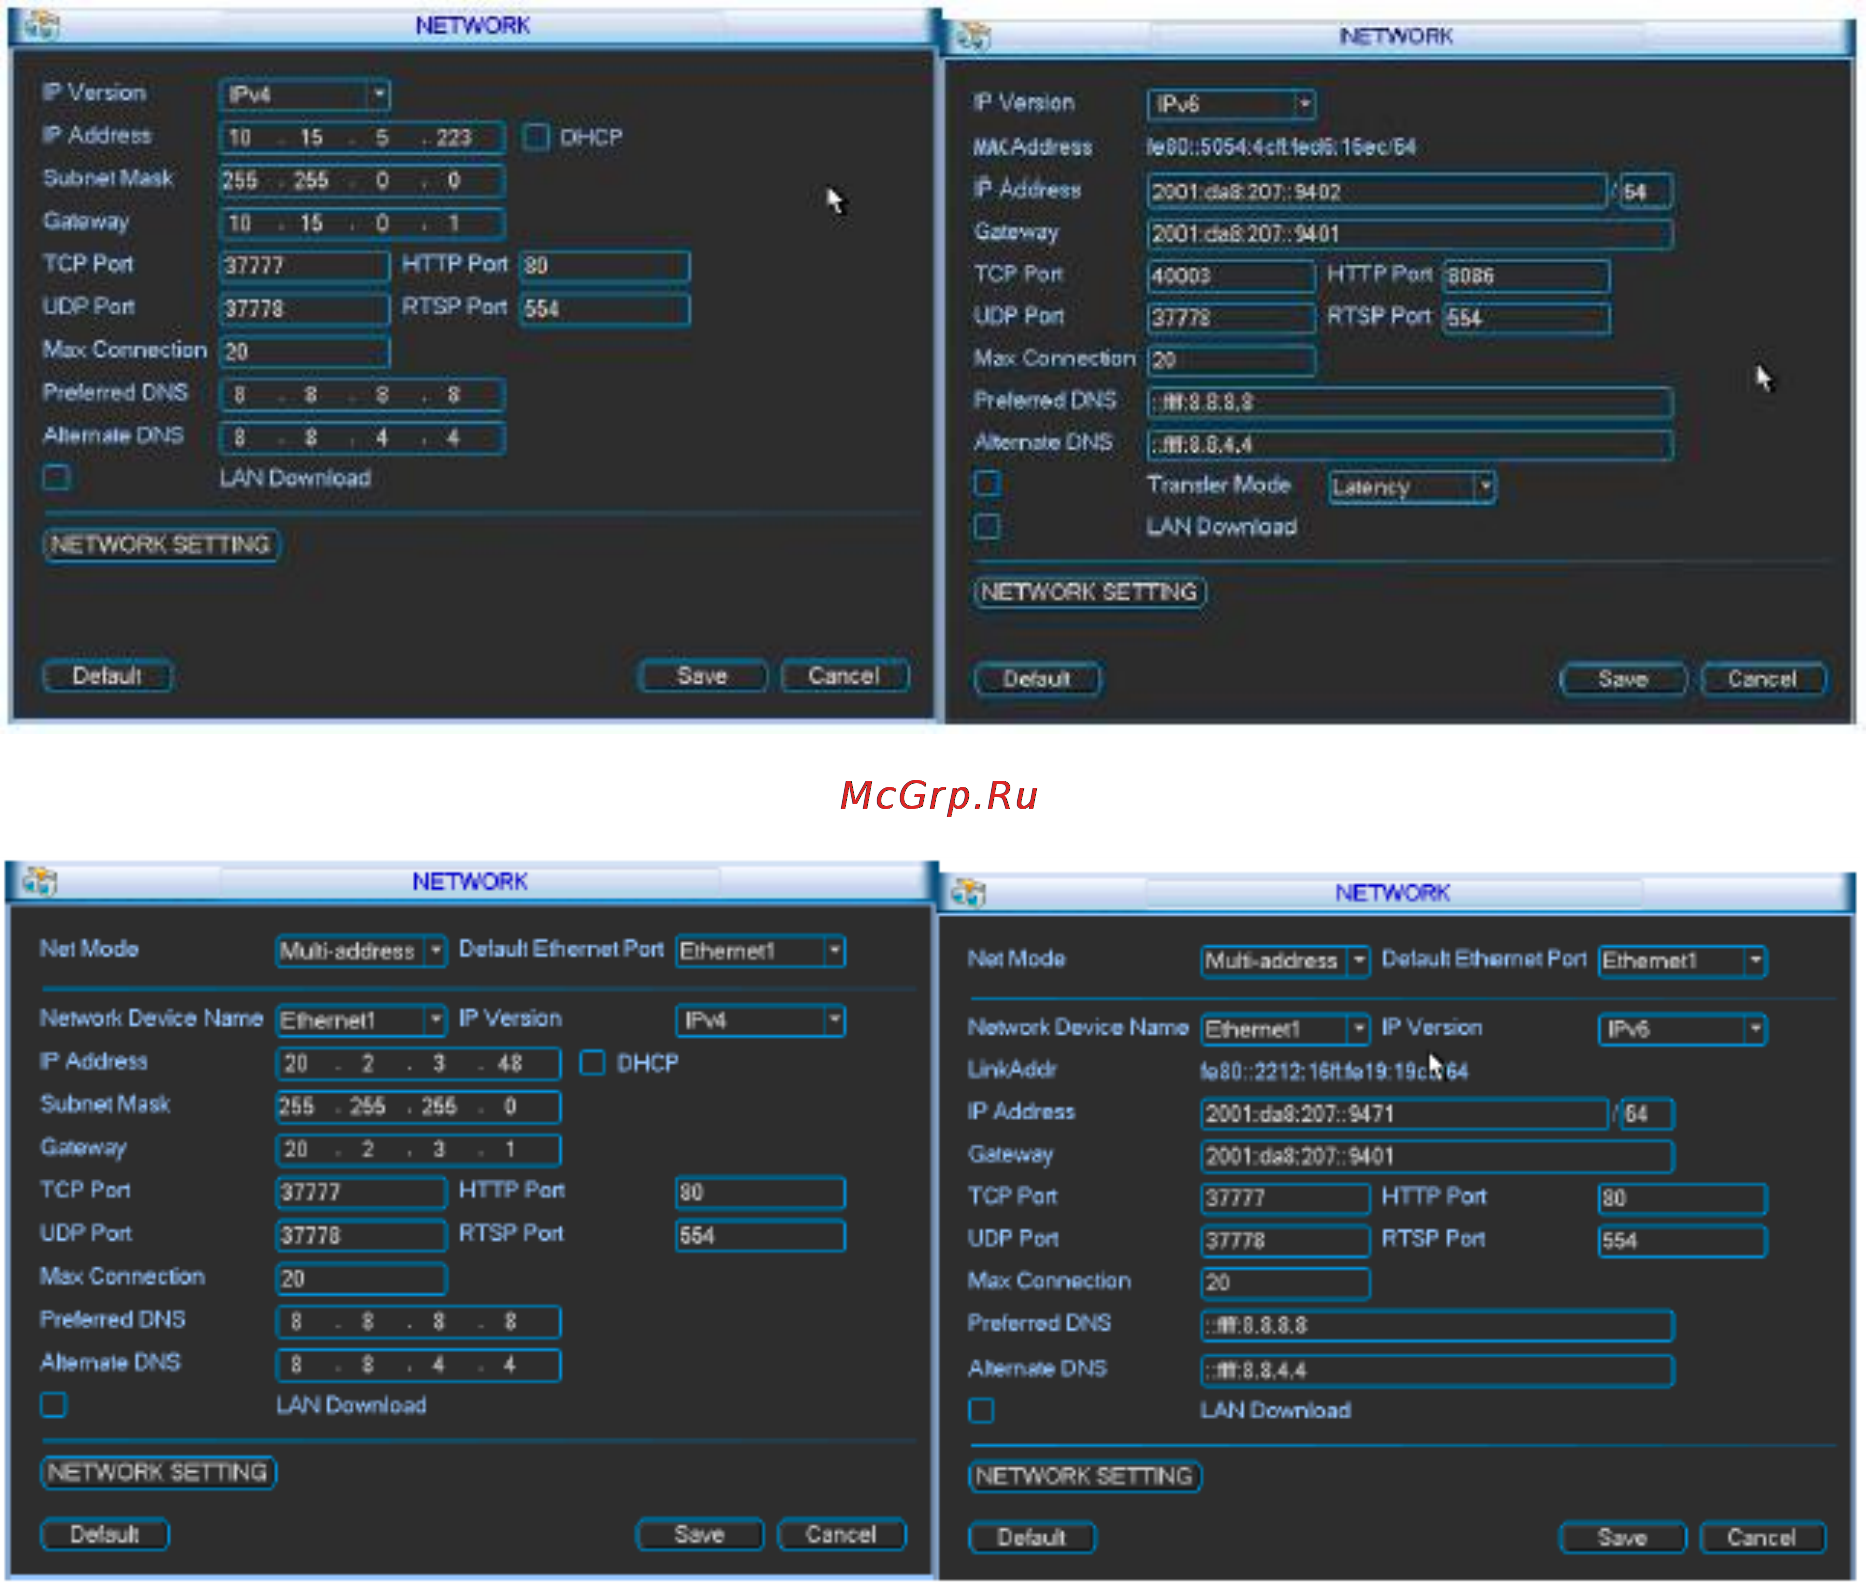Image resolution: width=1866 pixels, height=1589 pixels.
Task: Click NETWORK SETTING button in the top-left panel
Action: (x=161, y=545)
